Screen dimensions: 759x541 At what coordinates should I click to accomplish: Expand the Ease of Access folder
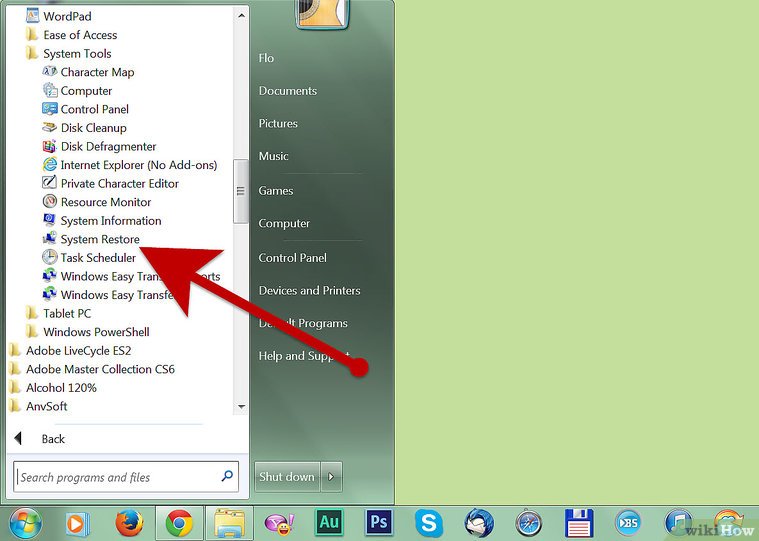coord(72,35)
